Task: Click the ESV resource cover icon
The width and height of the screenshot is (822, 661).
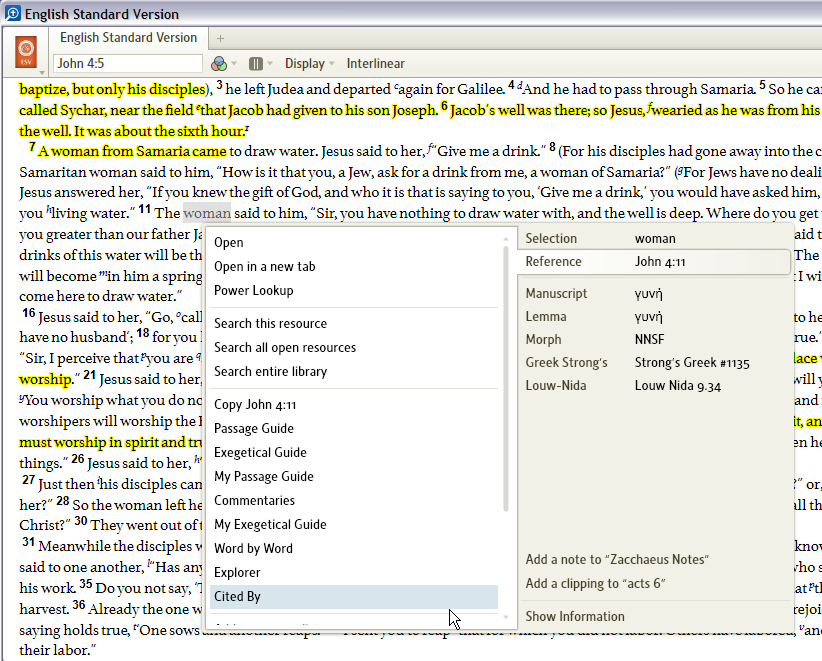Action: click(x=26, y=52)
